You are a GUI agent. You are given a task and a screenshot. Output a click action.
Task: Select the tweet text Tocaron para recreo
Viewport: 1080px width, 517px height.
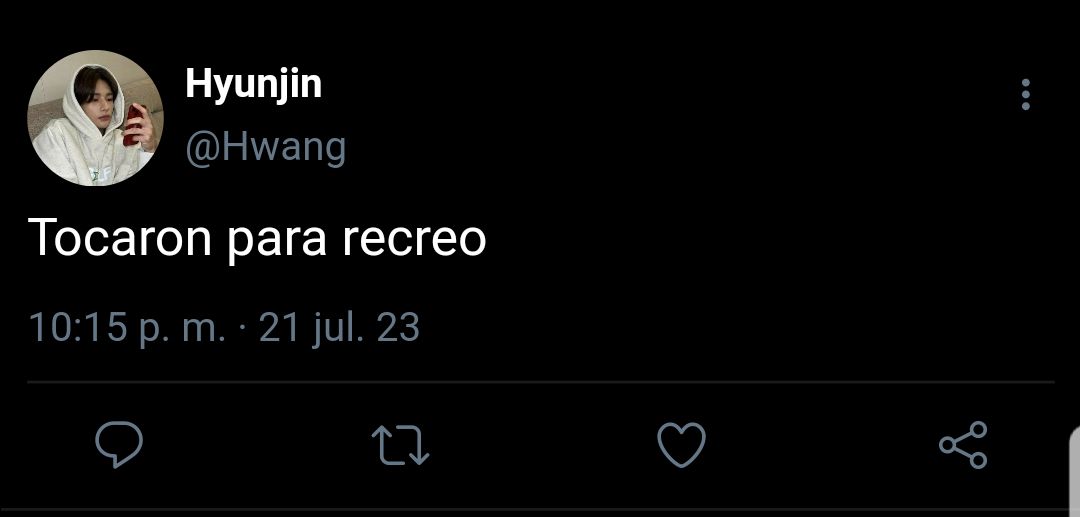pyautogui.click(x=257, y=239)
